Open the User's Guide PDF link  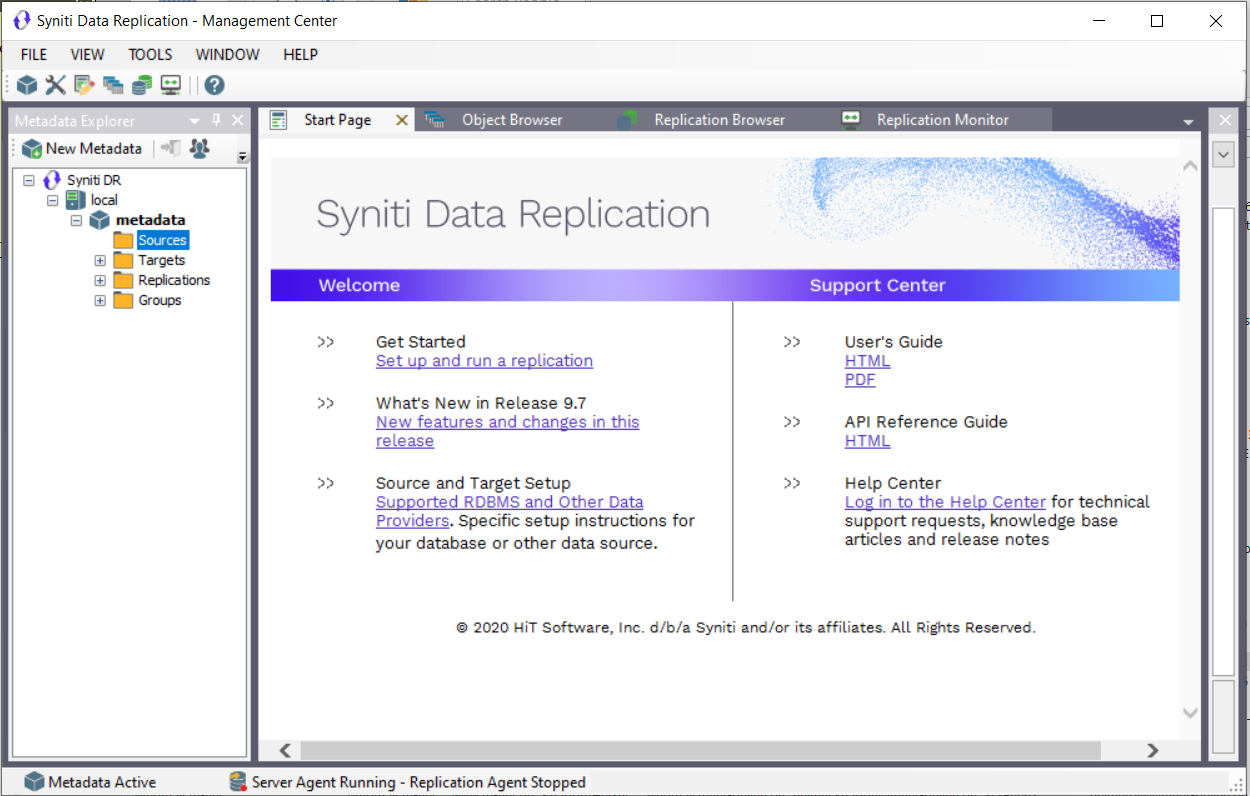tap(860, 380)
